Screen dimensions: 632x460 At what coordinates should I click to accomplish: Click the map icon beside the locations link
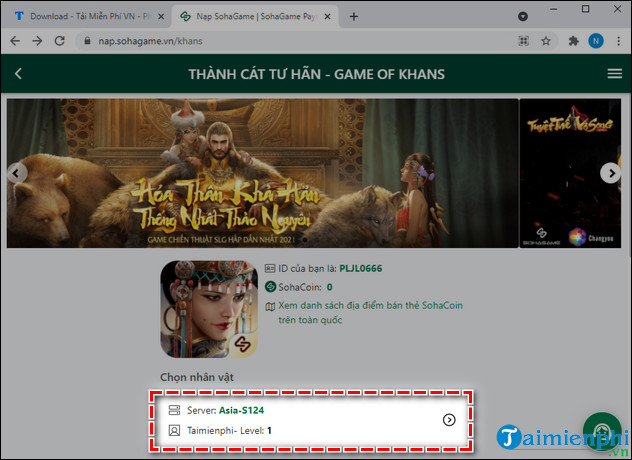point(270,307)
